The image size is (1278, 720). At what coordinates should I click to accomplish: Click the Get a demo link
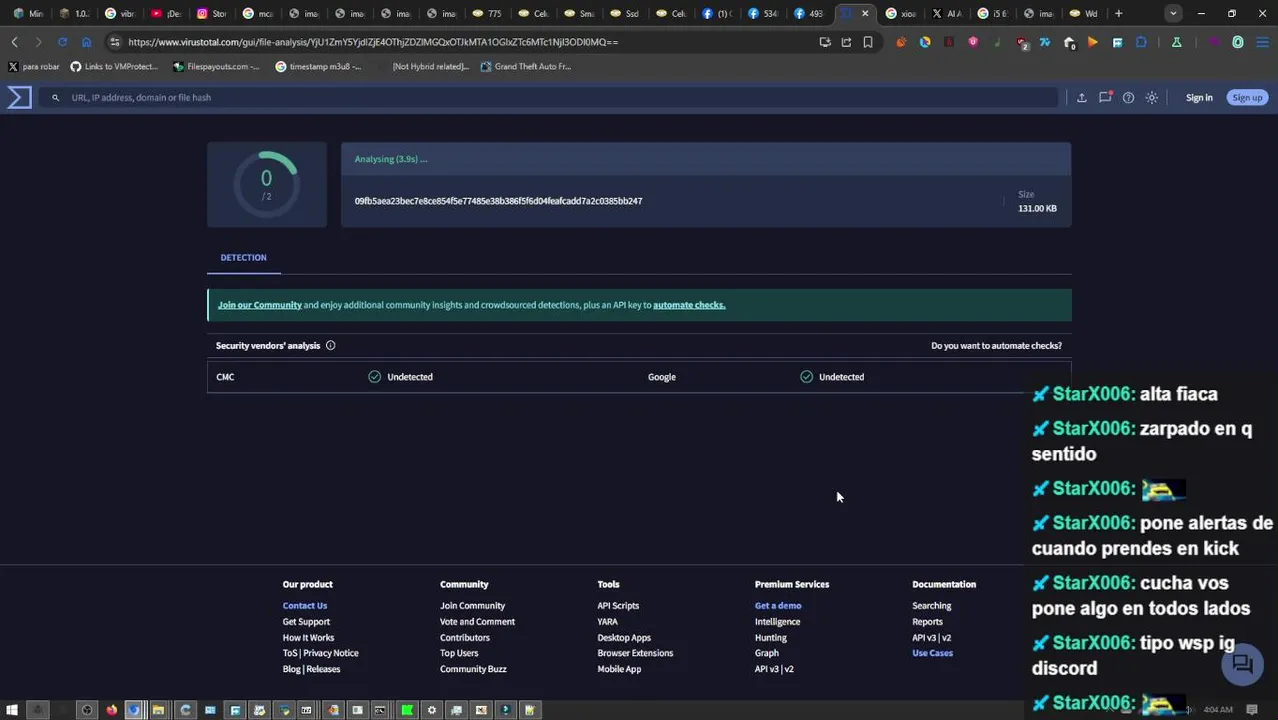tap(778, 606)
